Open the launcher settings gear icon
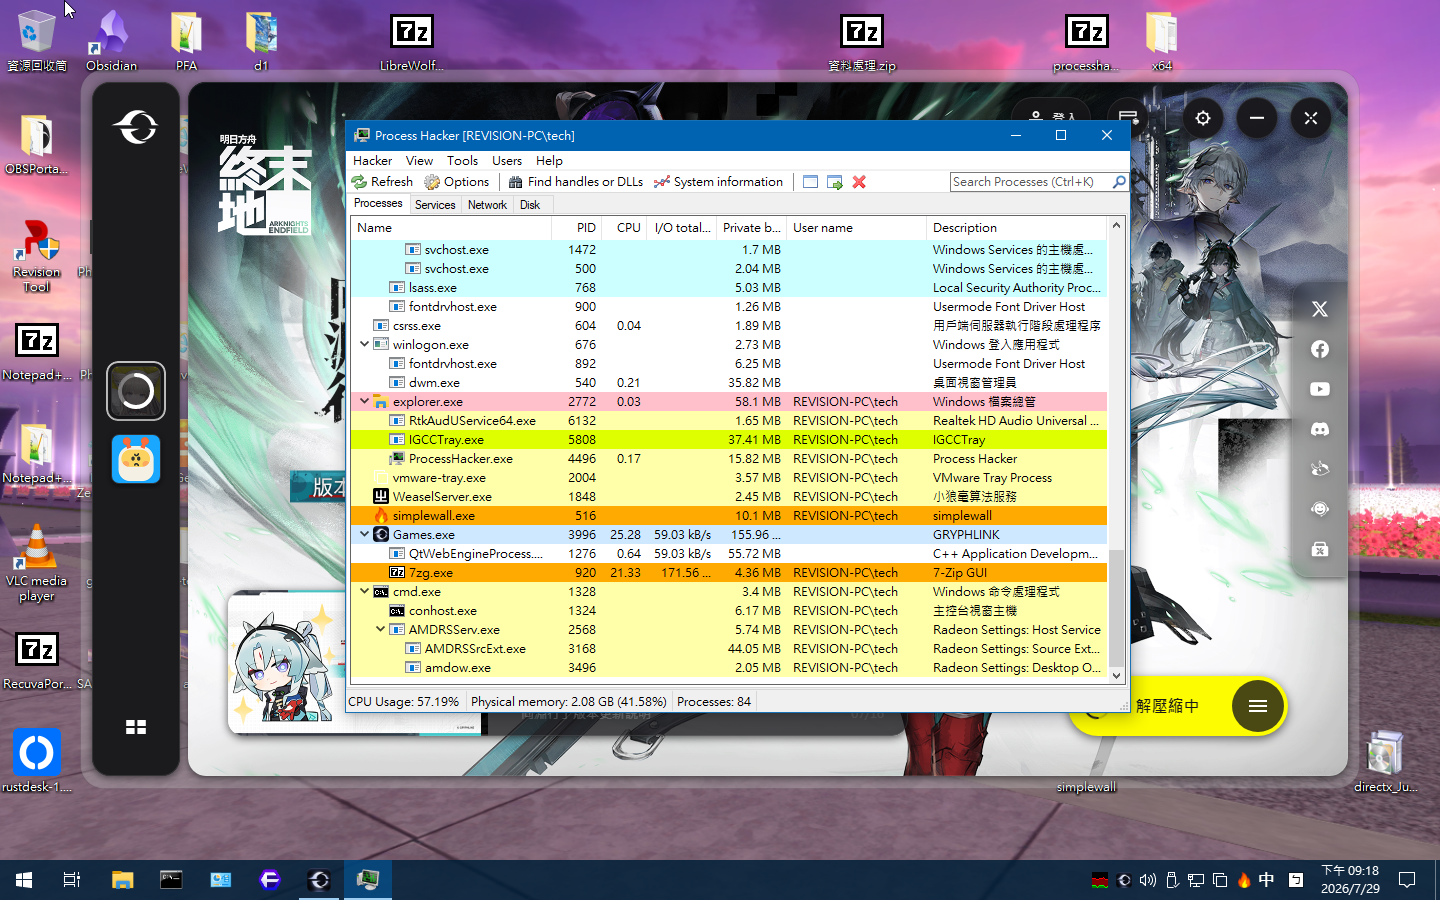This screenshot has width=1440, height=900. 1203,118
